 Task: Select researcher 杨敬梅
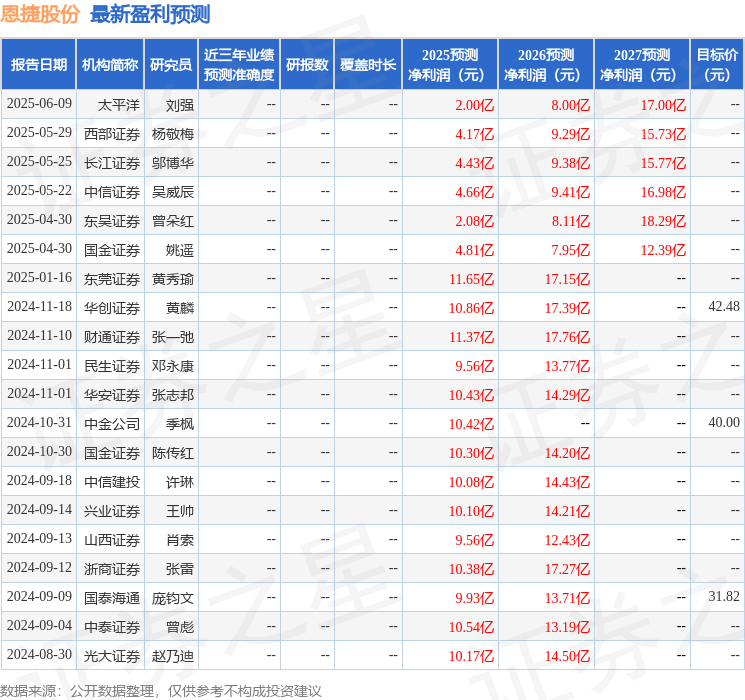click(173, 134)
